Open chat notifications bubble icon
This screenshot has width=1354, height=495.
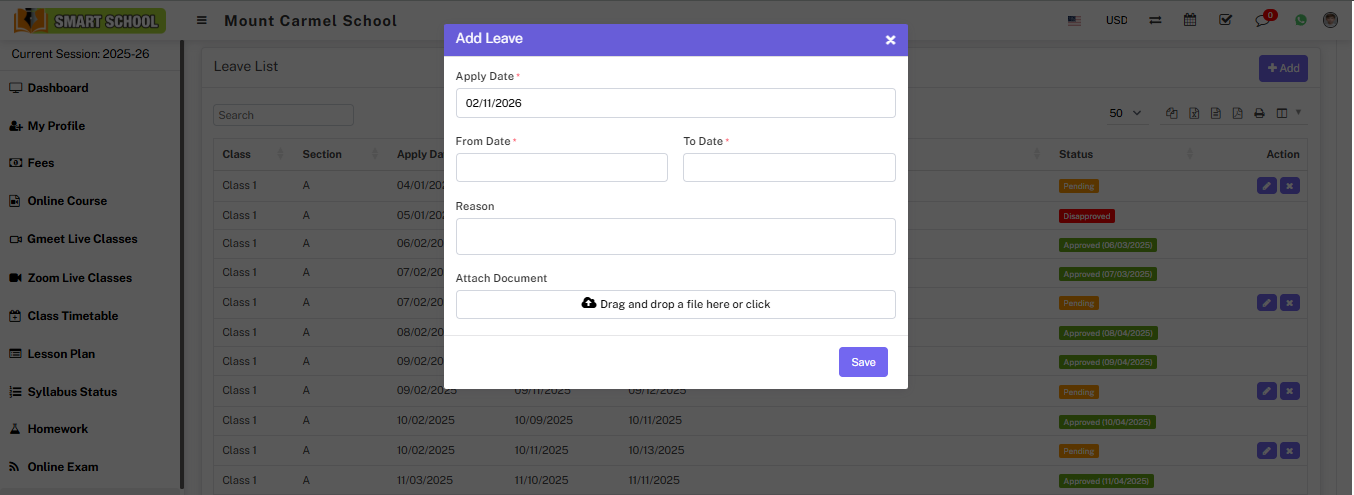(x=1262, y=20)
